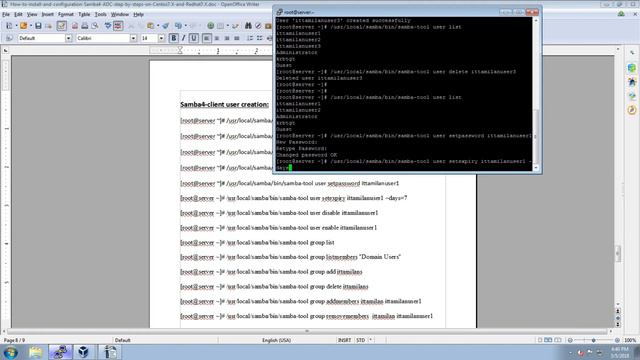This screenshot has height=360, width=640.
Task: Toggle Italic formatting
Action: pyautogui.click(x=183, y=38)
